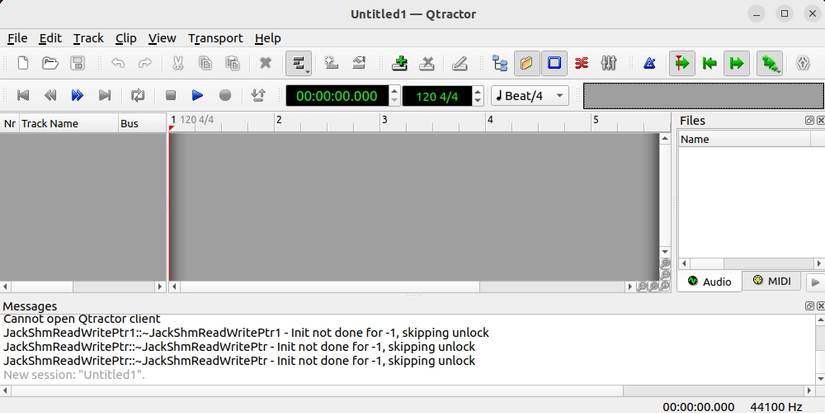The width and height of the screenshot is (825, 413).
Task: Paste from clipboard using the toolbar icon
Action: tap(232, 64)
